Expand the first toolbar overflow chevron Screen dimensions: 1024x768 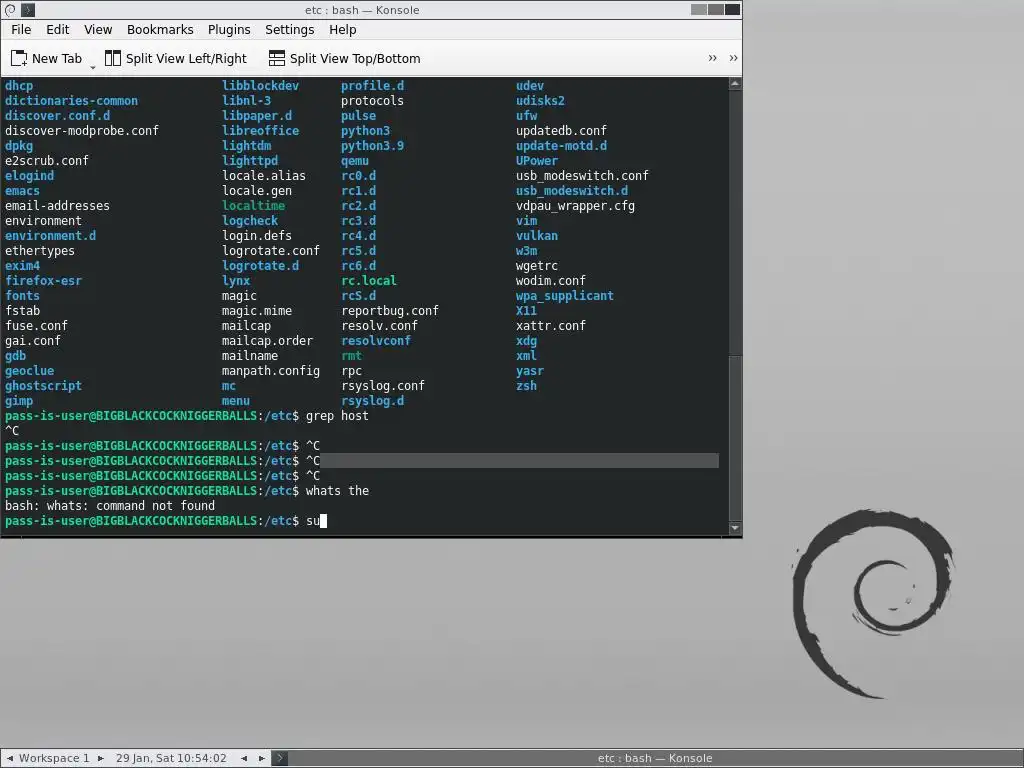[712, 58]
